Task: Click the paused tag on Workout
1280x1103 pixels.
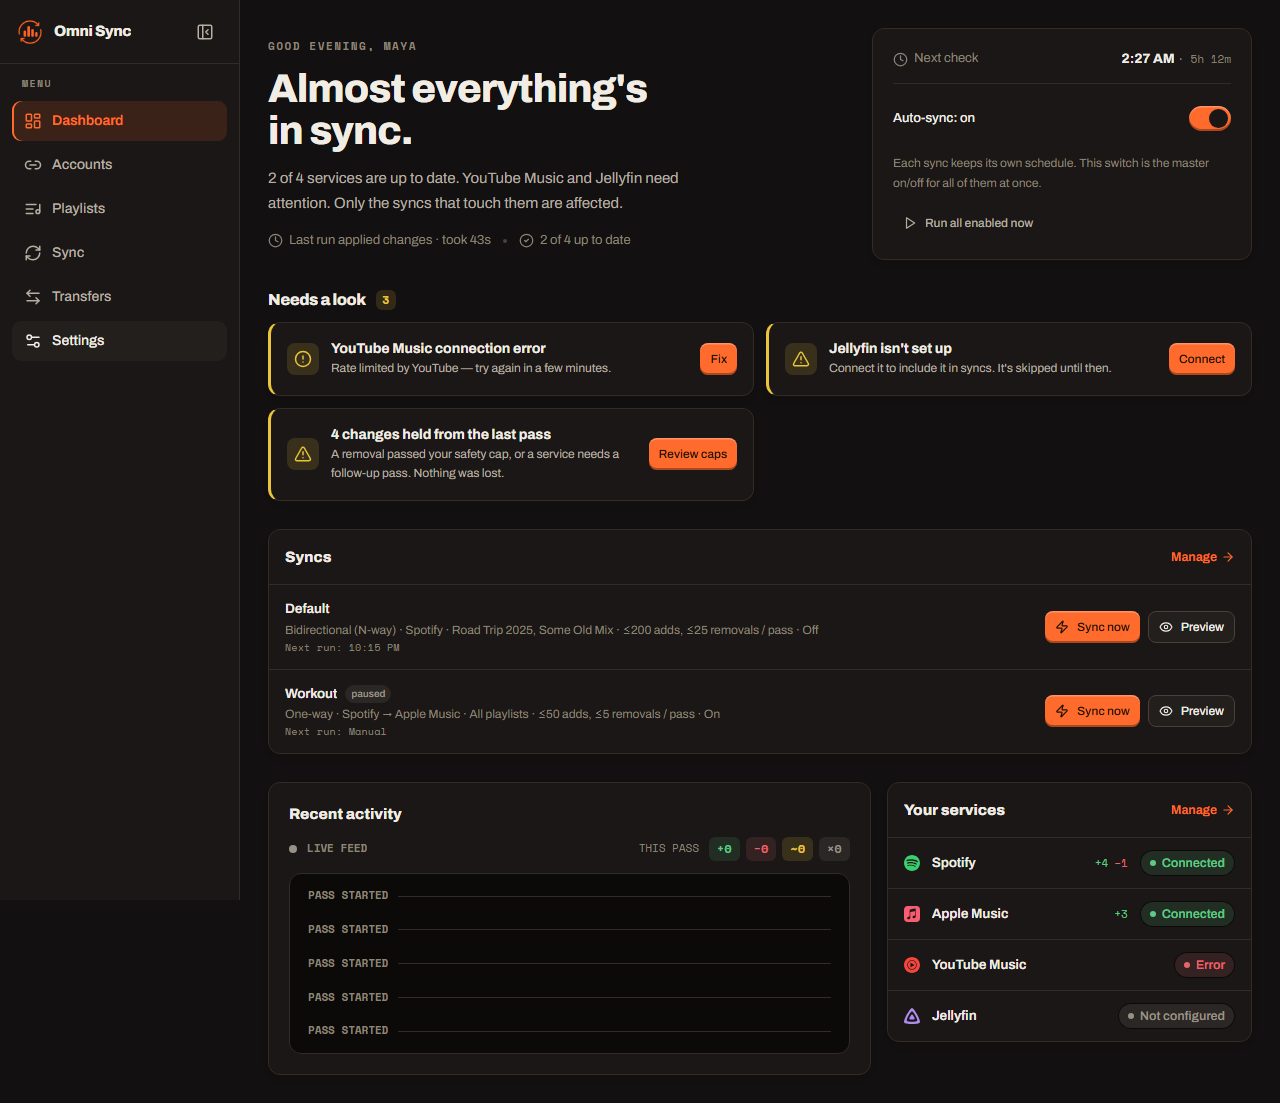Action: tap(368, 694)
